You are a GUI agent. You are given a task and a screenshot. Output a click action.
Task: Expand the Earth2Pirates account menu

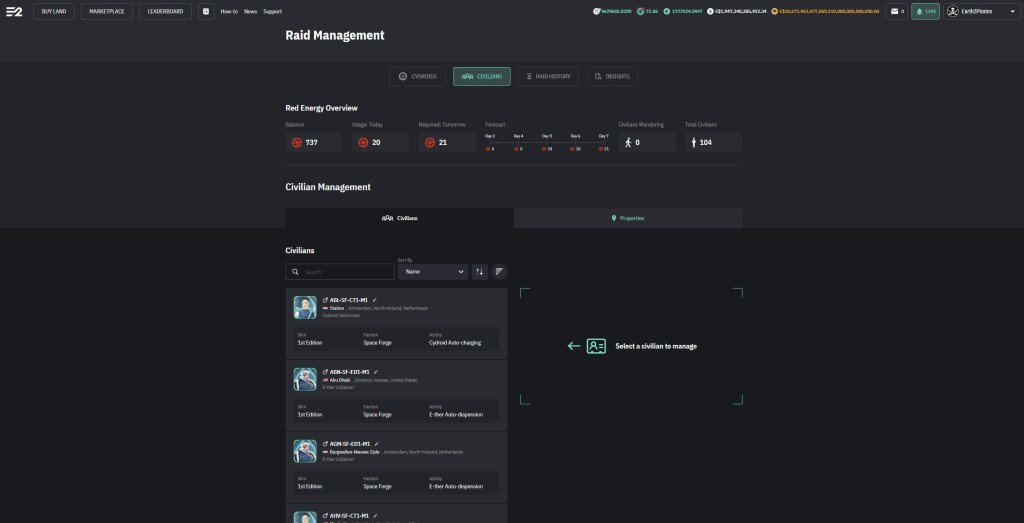[x=981, y=11]
